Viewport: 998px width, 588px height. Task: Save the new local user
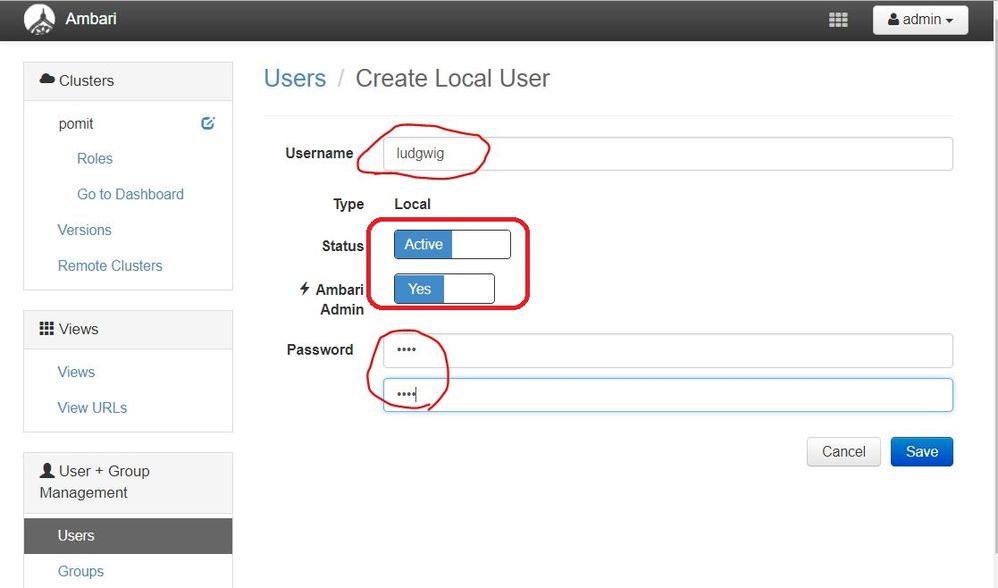tap(922, 452)
